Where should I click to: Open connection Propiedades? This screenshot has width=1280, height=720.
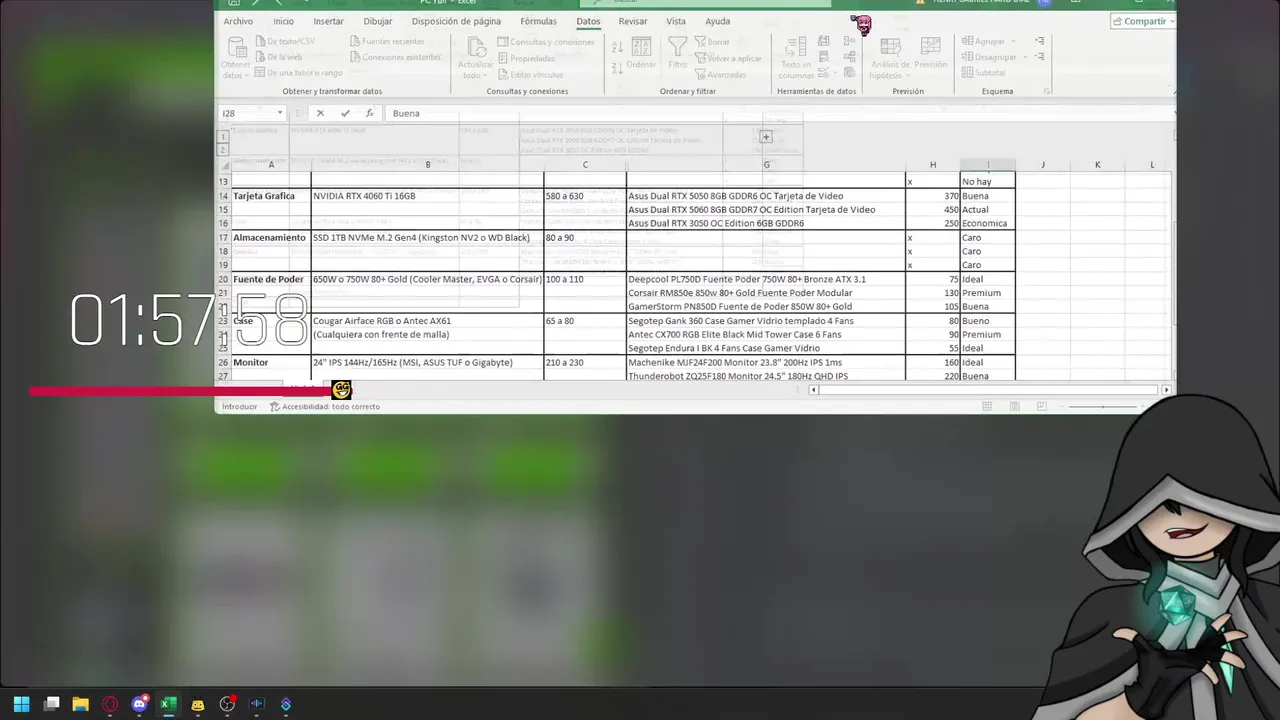pyautogui.click(x=526, y=58)
